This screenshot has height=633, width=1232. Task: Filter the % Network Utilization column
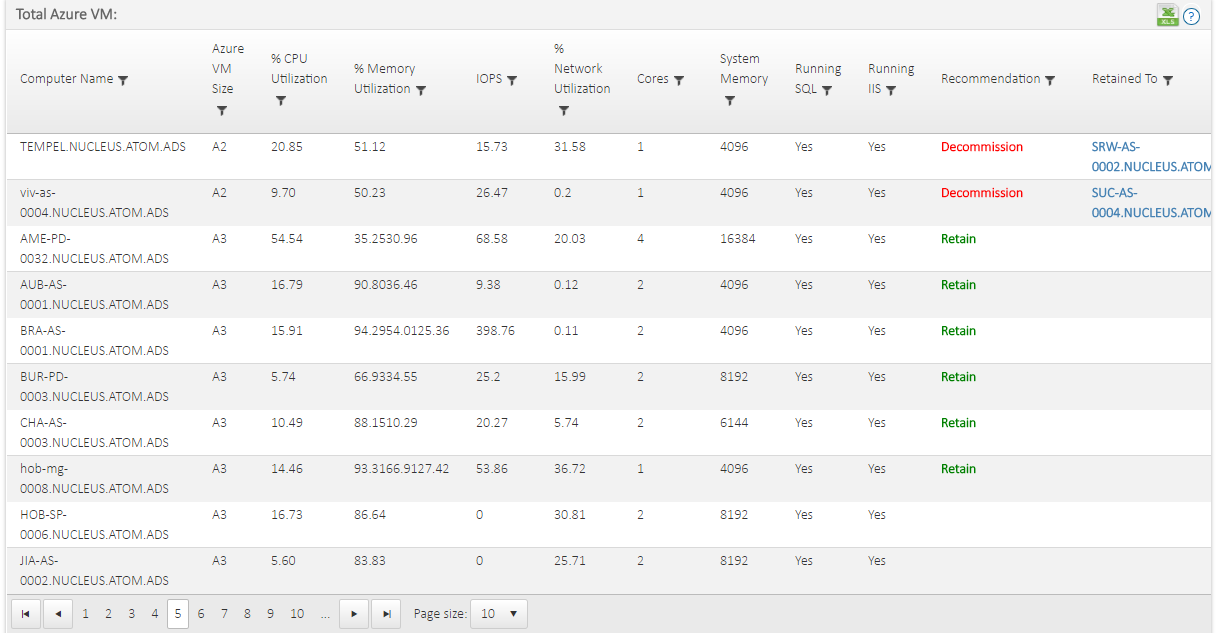[x=564, y=111]
